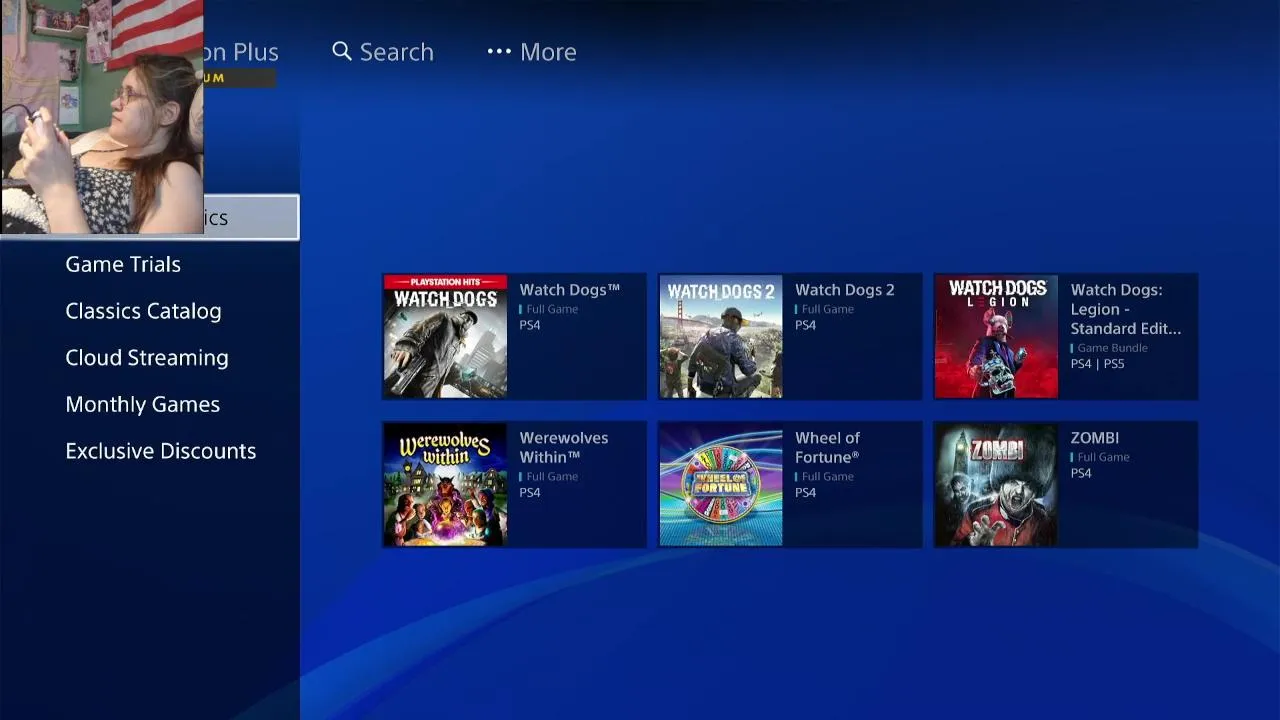Select the highlighted sidebar item above Game Trials
The height and width of the screenshot is (720, 1280).
[x=150, y=217]
